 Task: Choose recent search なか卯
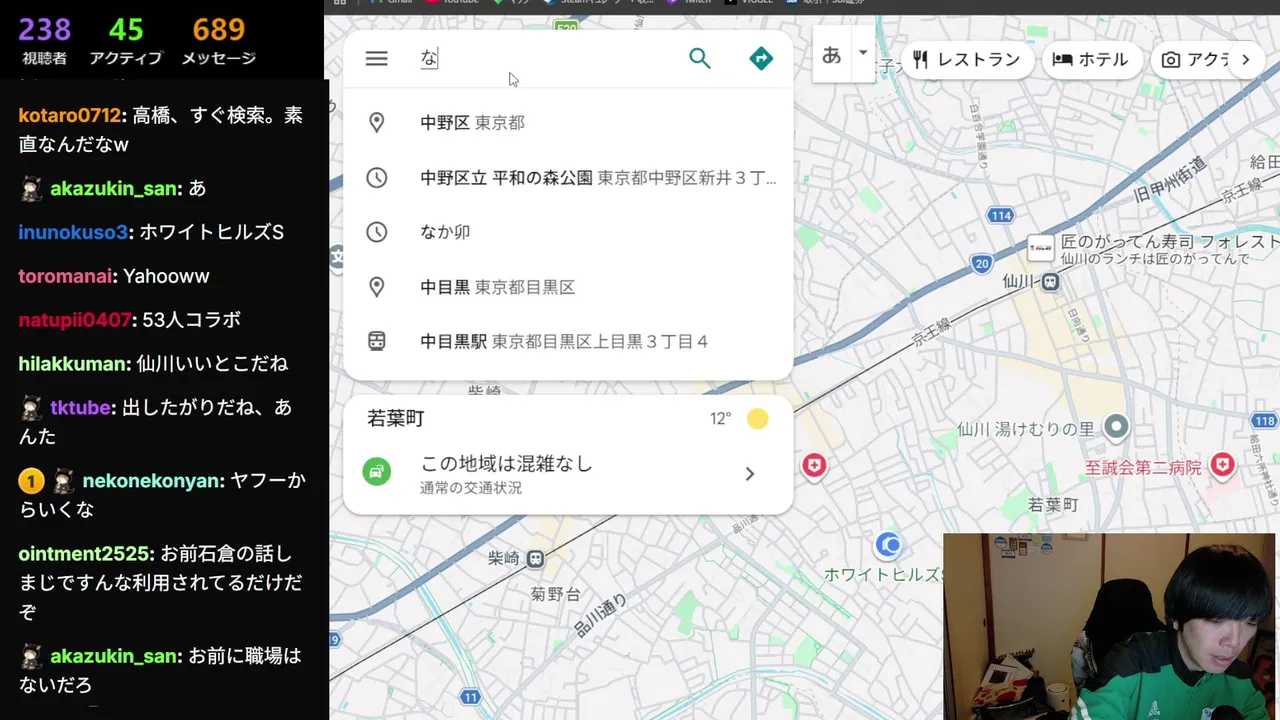click(x=568, y=232)
